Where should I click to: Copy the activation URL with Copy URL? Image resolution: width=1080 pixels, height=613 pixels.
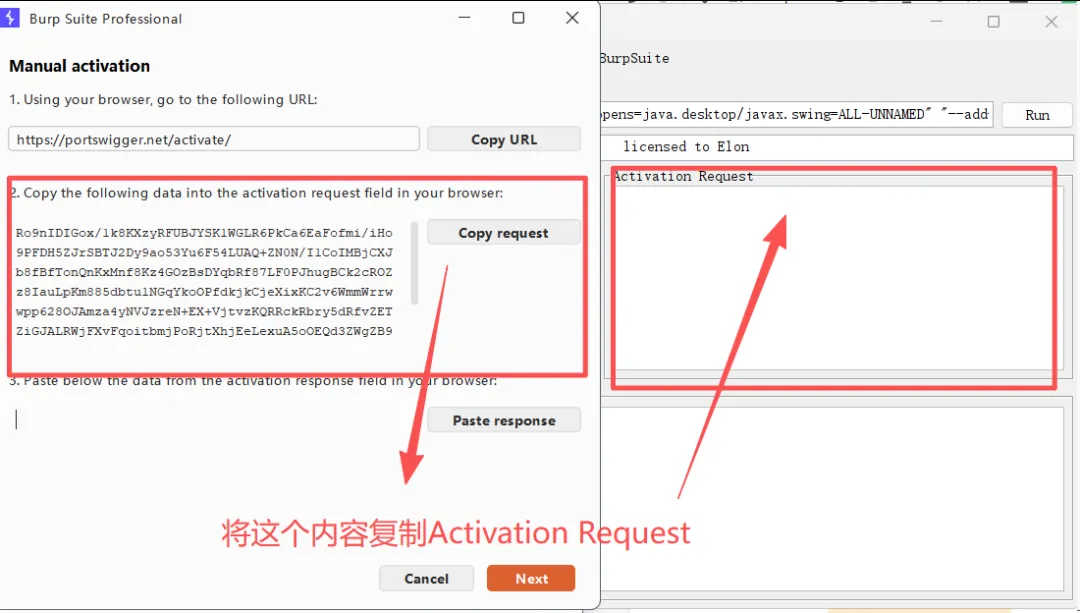pyautogui.click(x=503, y=139)
